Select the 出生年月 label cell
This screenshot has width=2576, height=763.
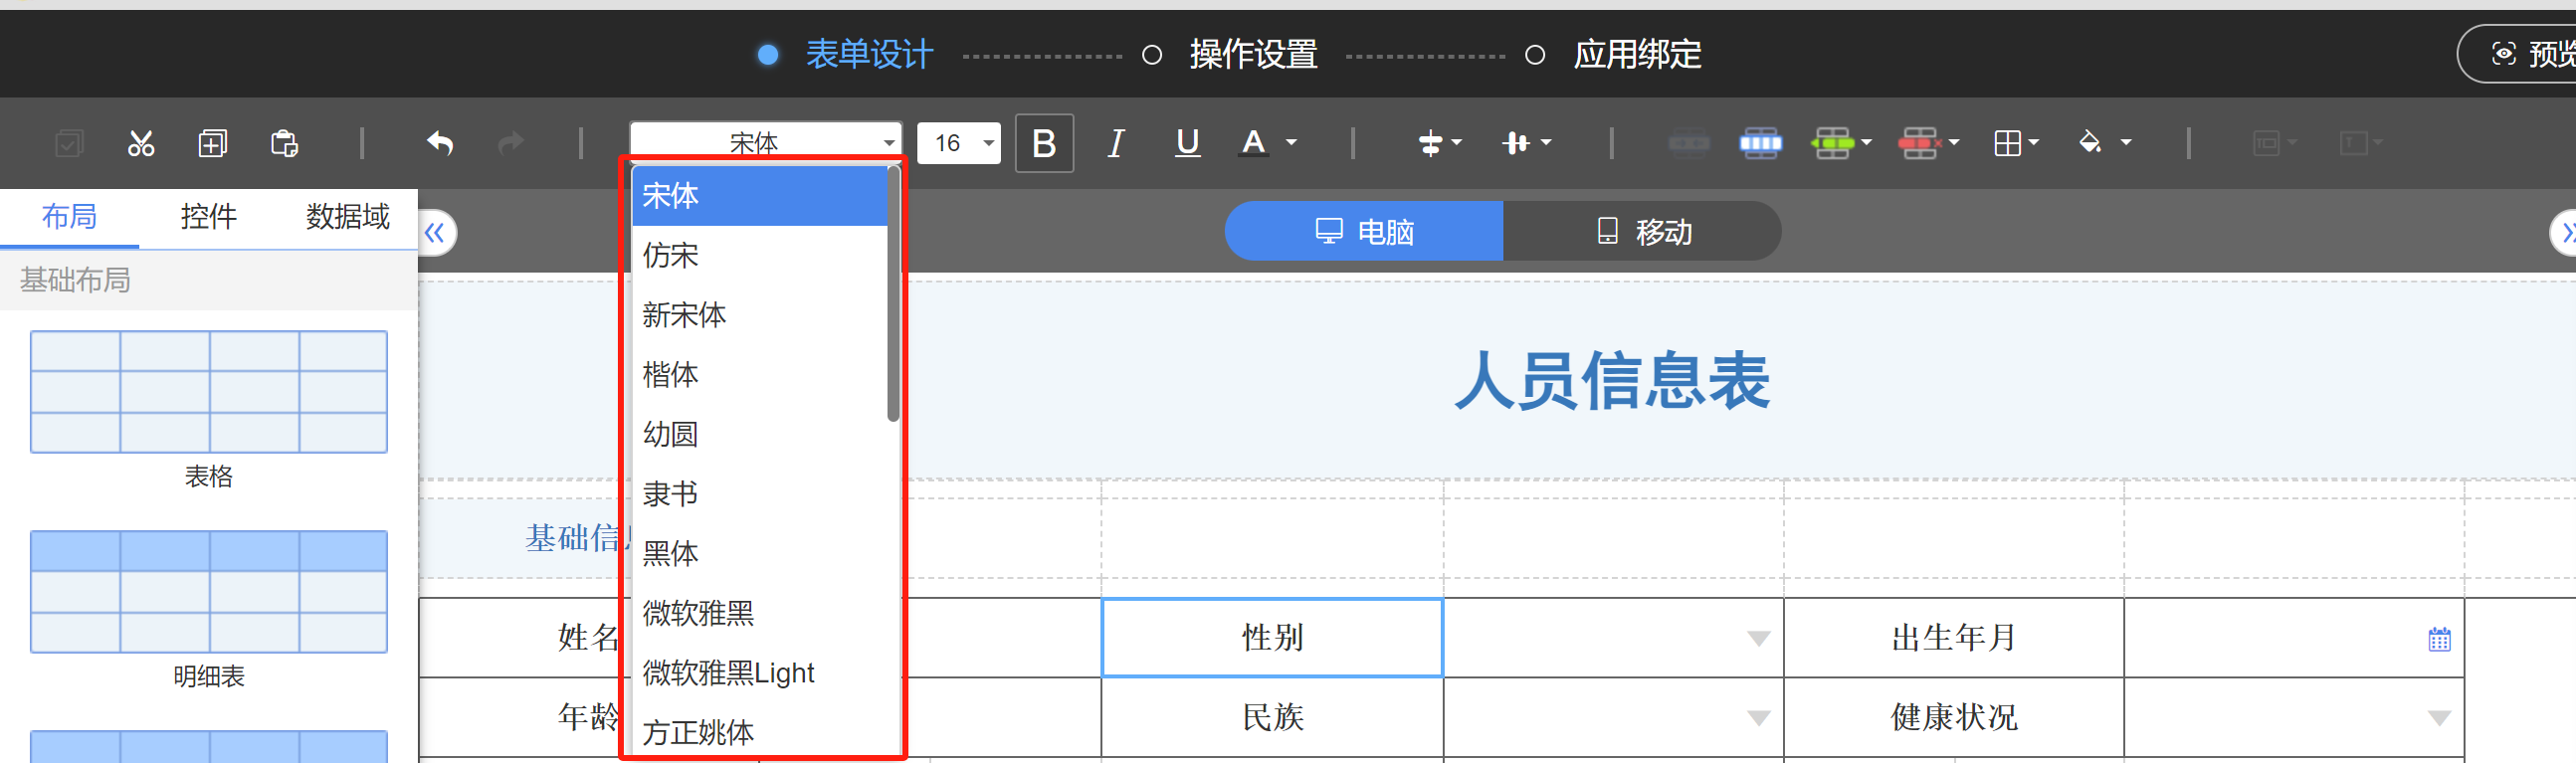pyautogui.click(x=1953, y=638)
